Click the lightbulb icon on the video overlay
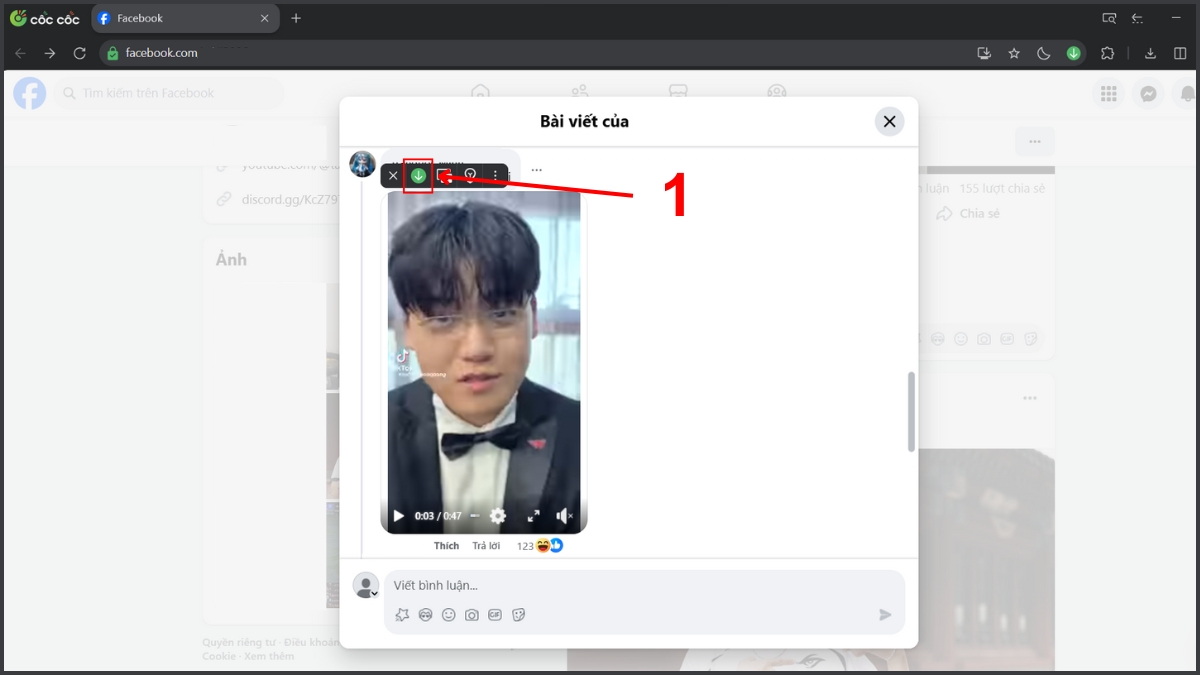Image resolution: width=1200 pixels, height=675 pixels. click(470, 175)
